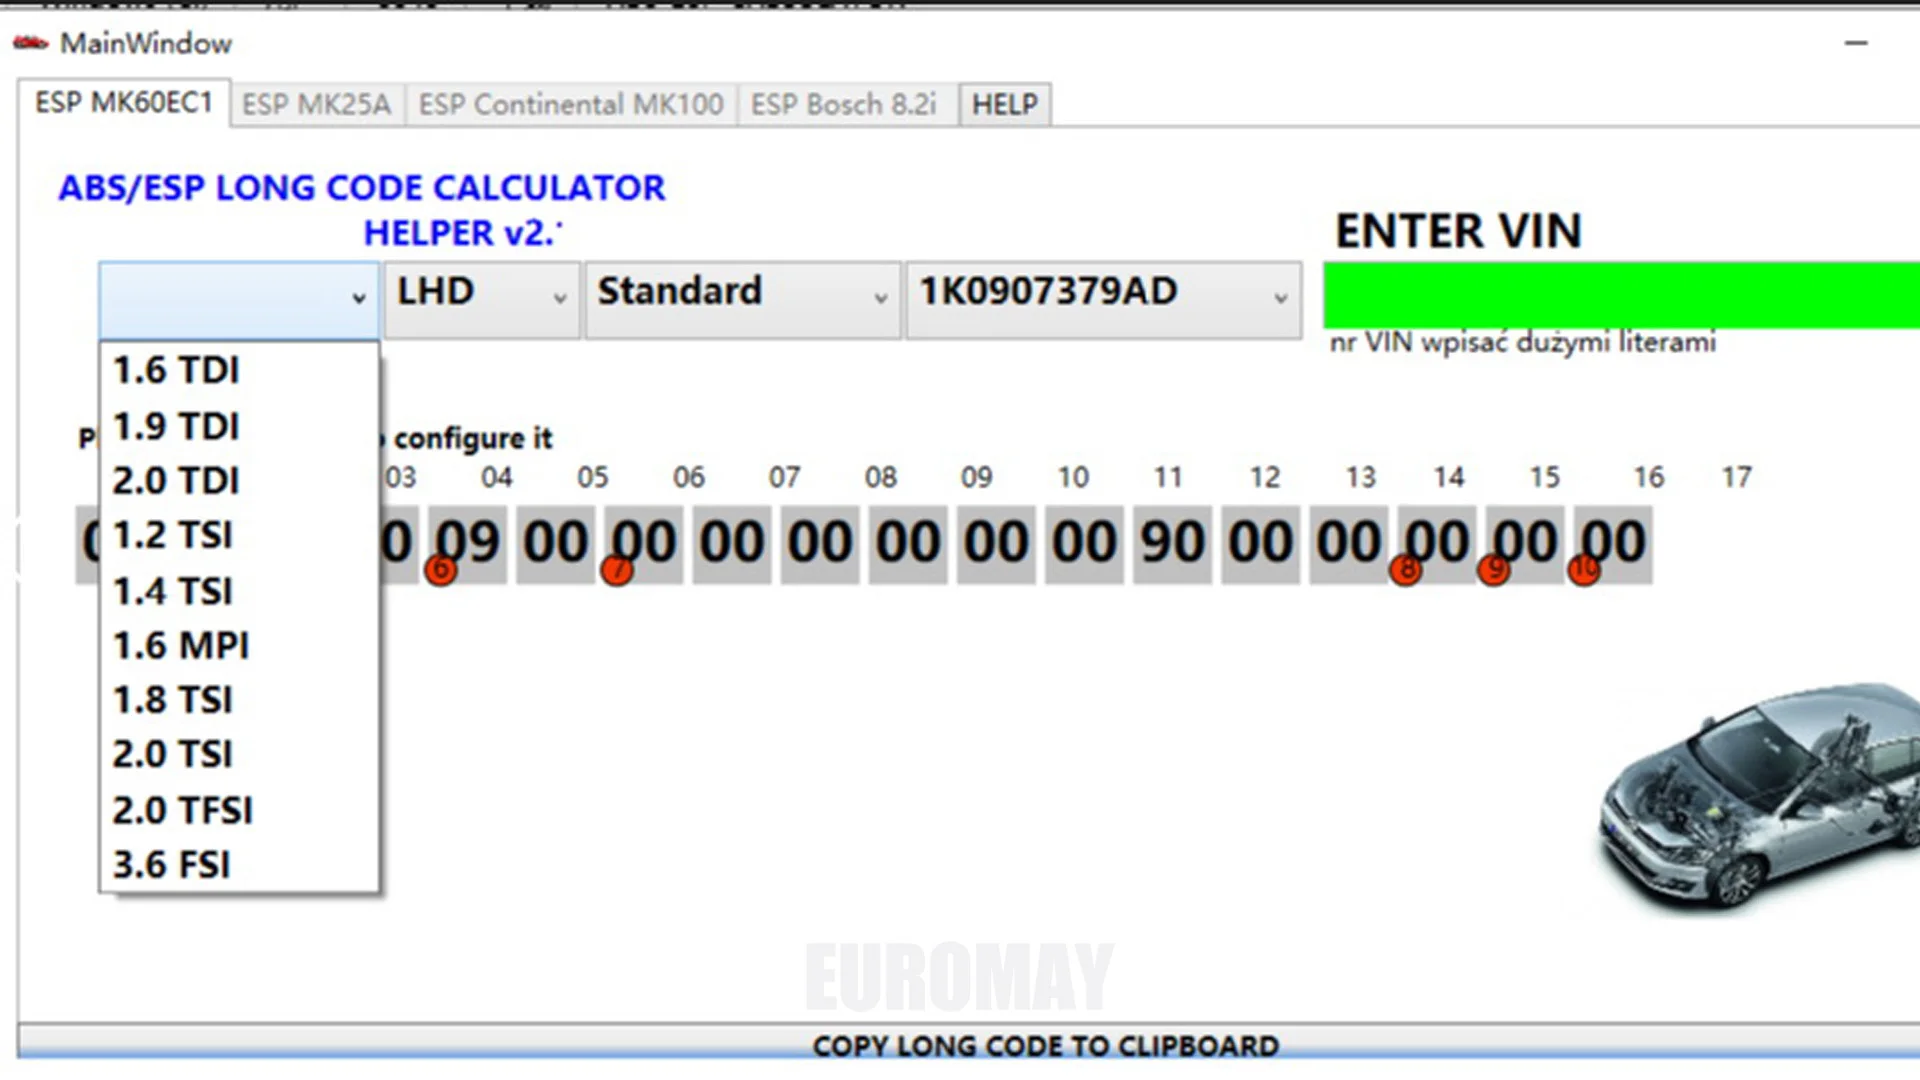This screenshot has width=1920, height=1080.
Task: Click the cutaway car image
Action: (1758, 798)
